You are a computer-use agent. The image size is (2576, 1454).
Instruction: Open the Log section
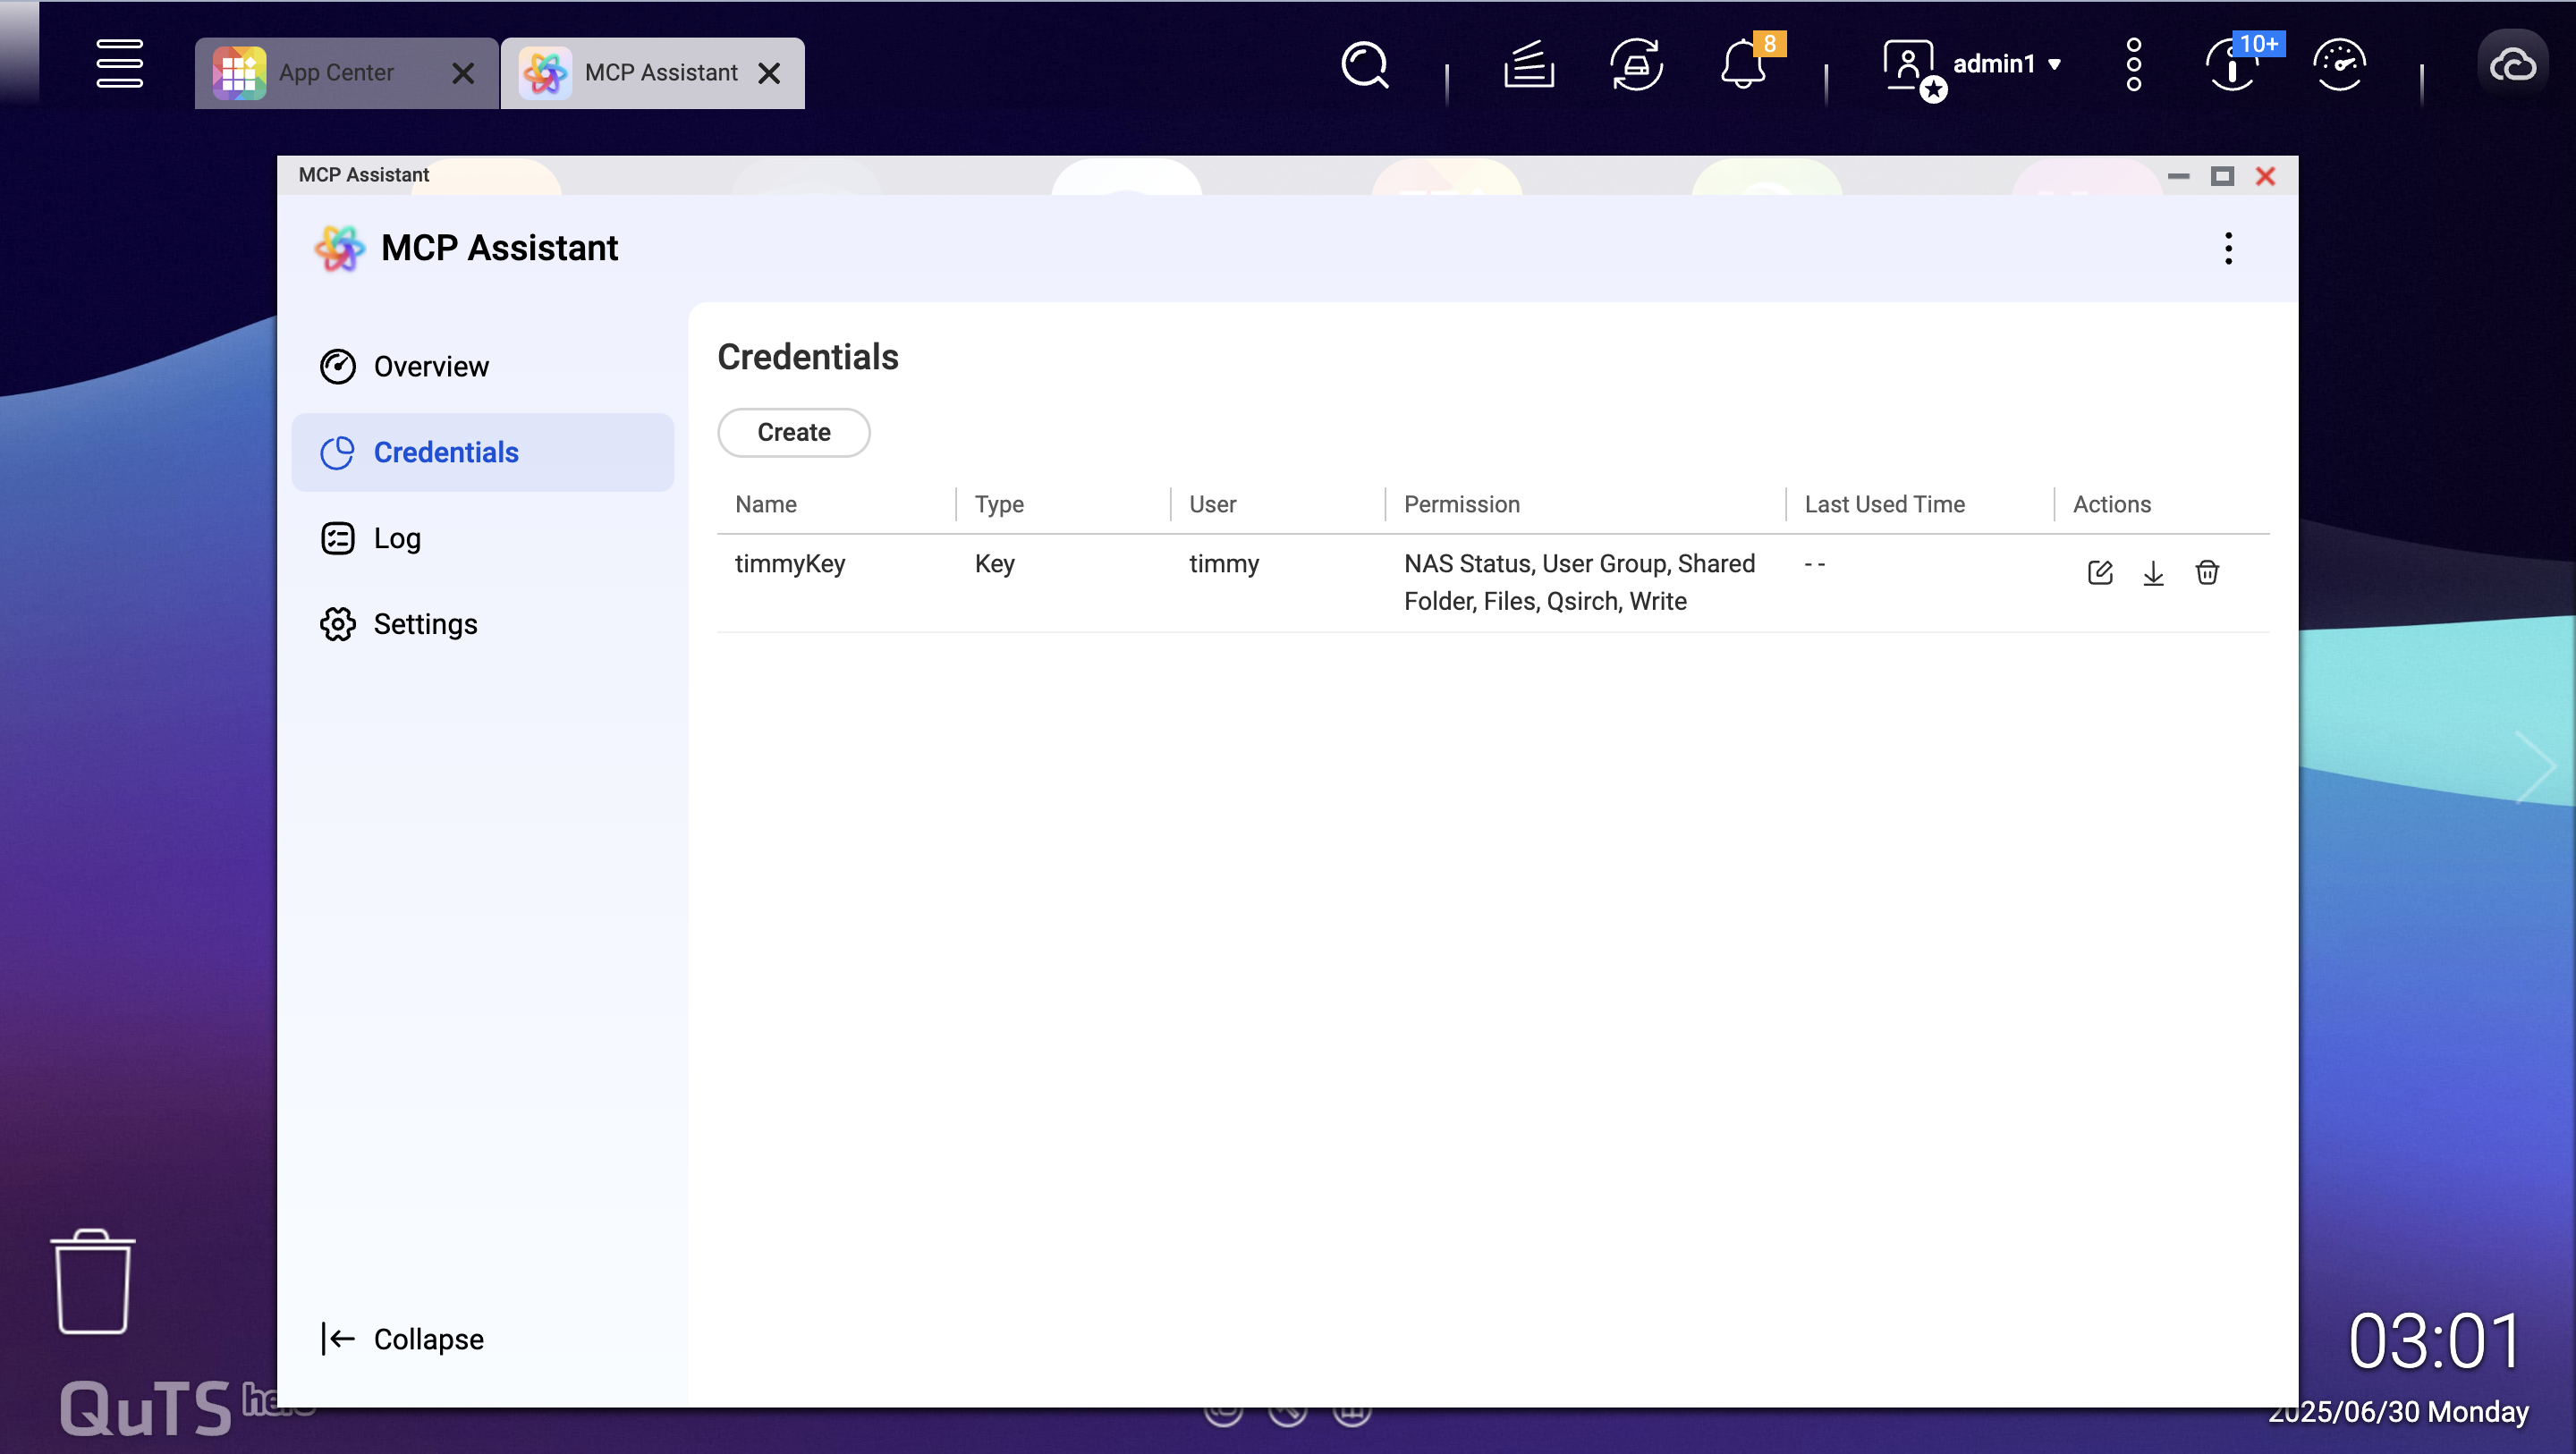(x=396, y=538)
